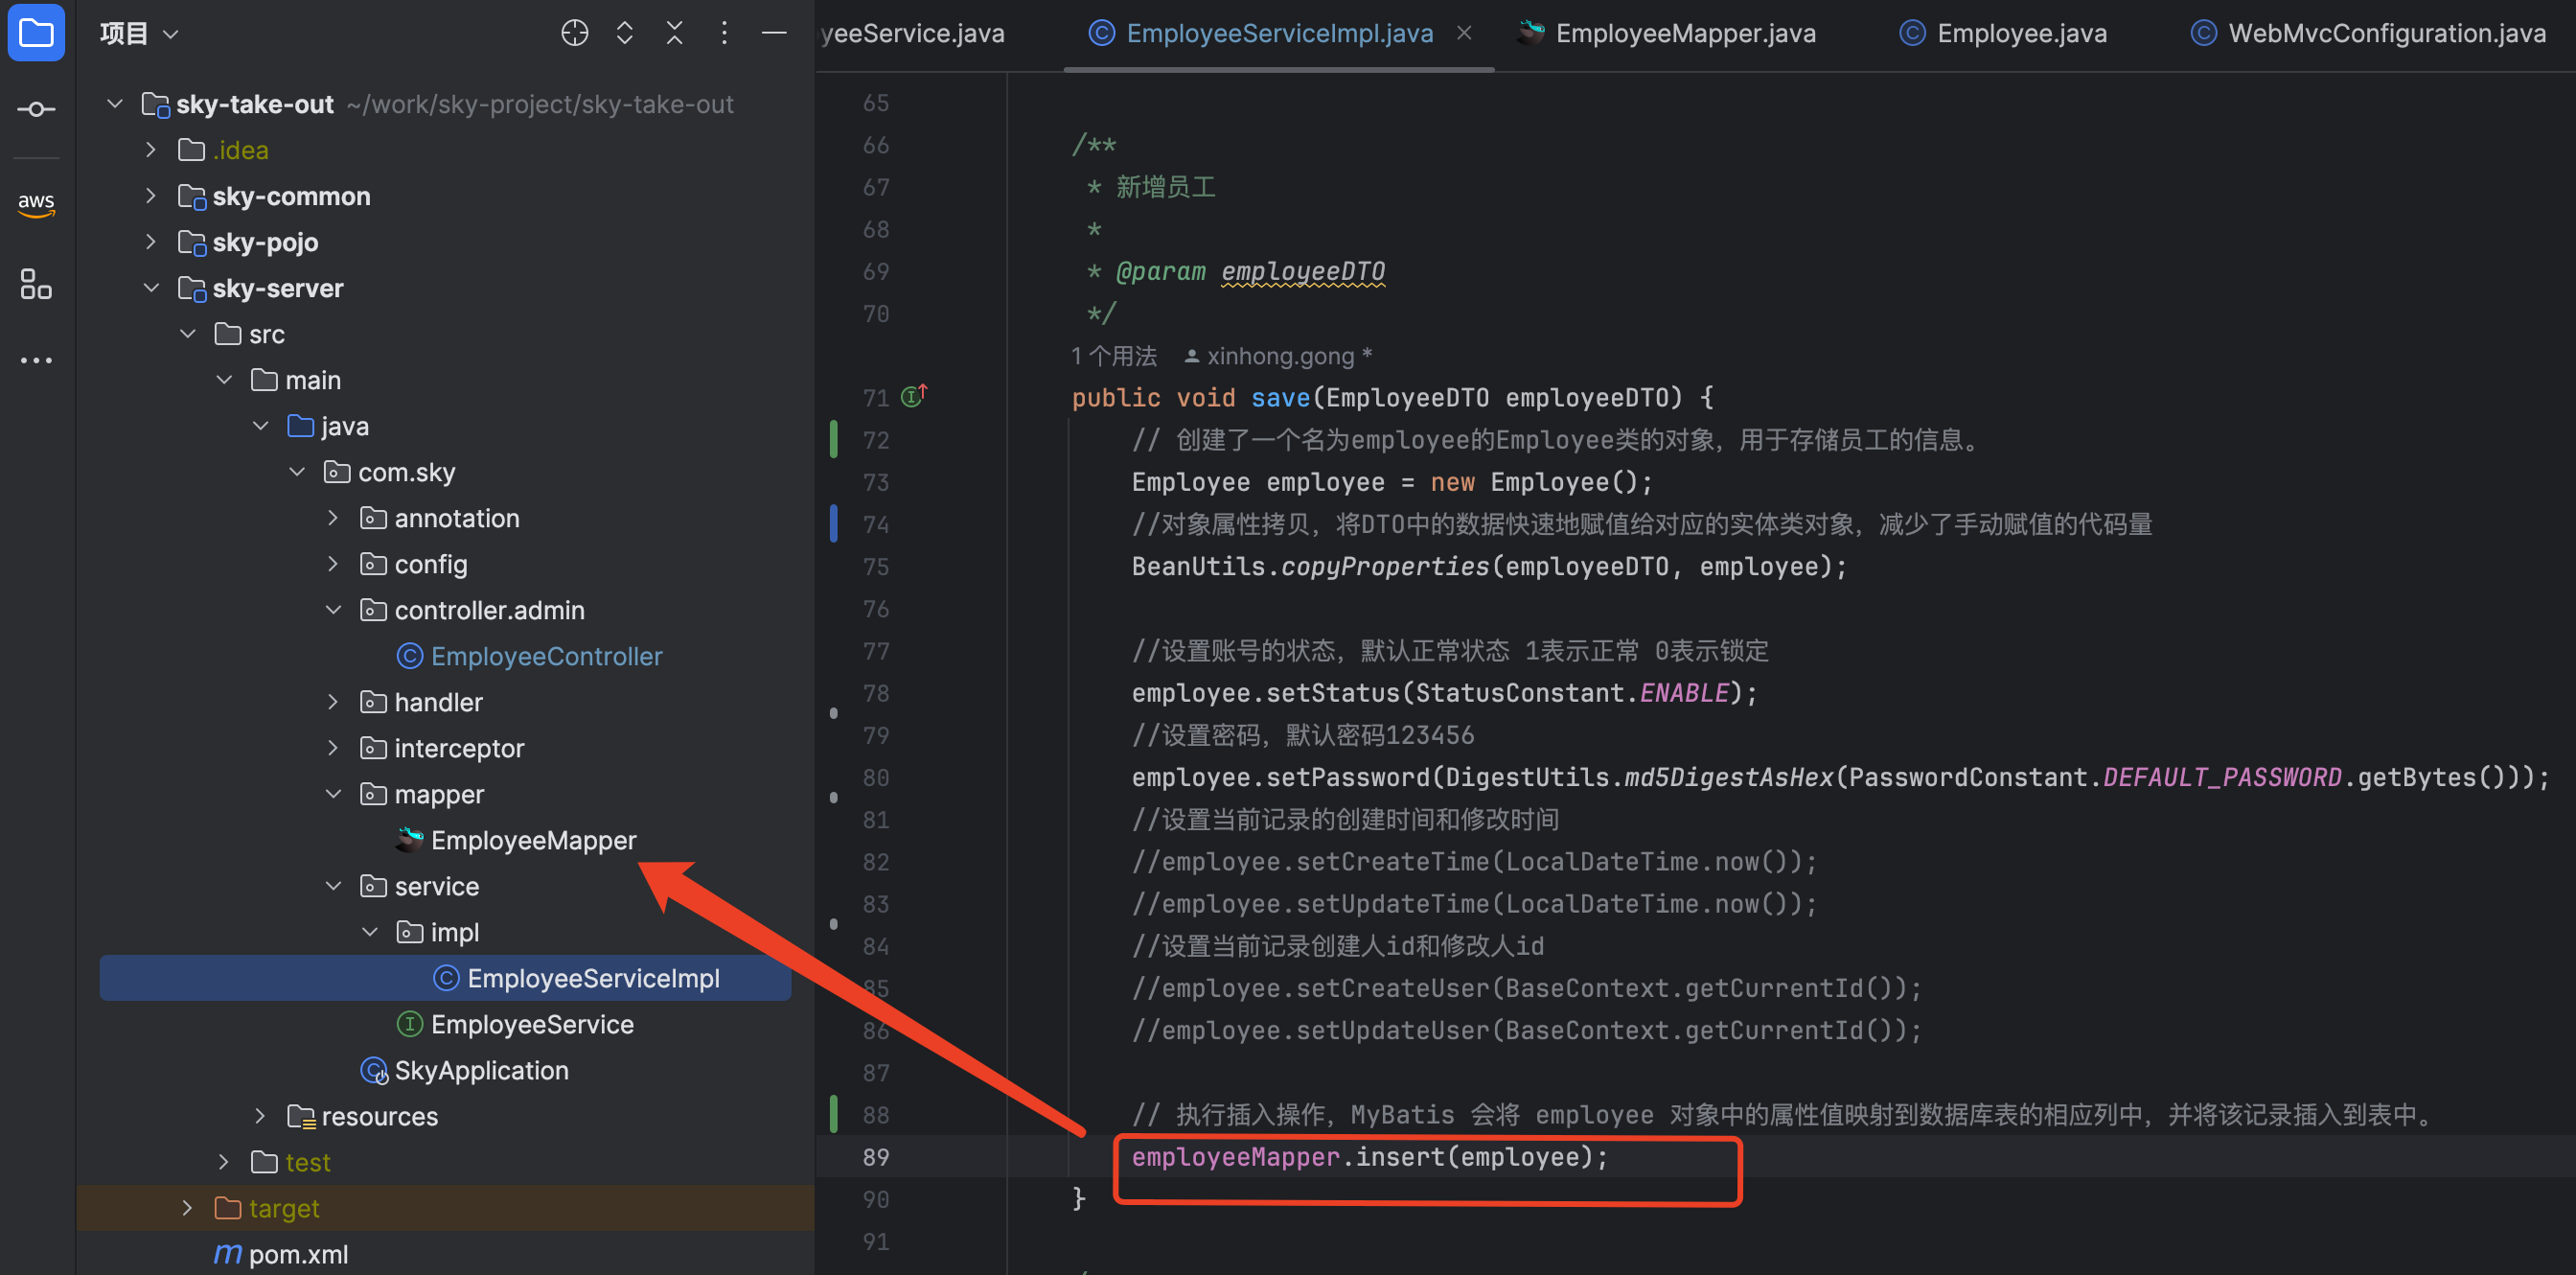Screen dimensions: 2576x1275
Task: Open the project panel options menu
Action: click(x=725, y=33)
